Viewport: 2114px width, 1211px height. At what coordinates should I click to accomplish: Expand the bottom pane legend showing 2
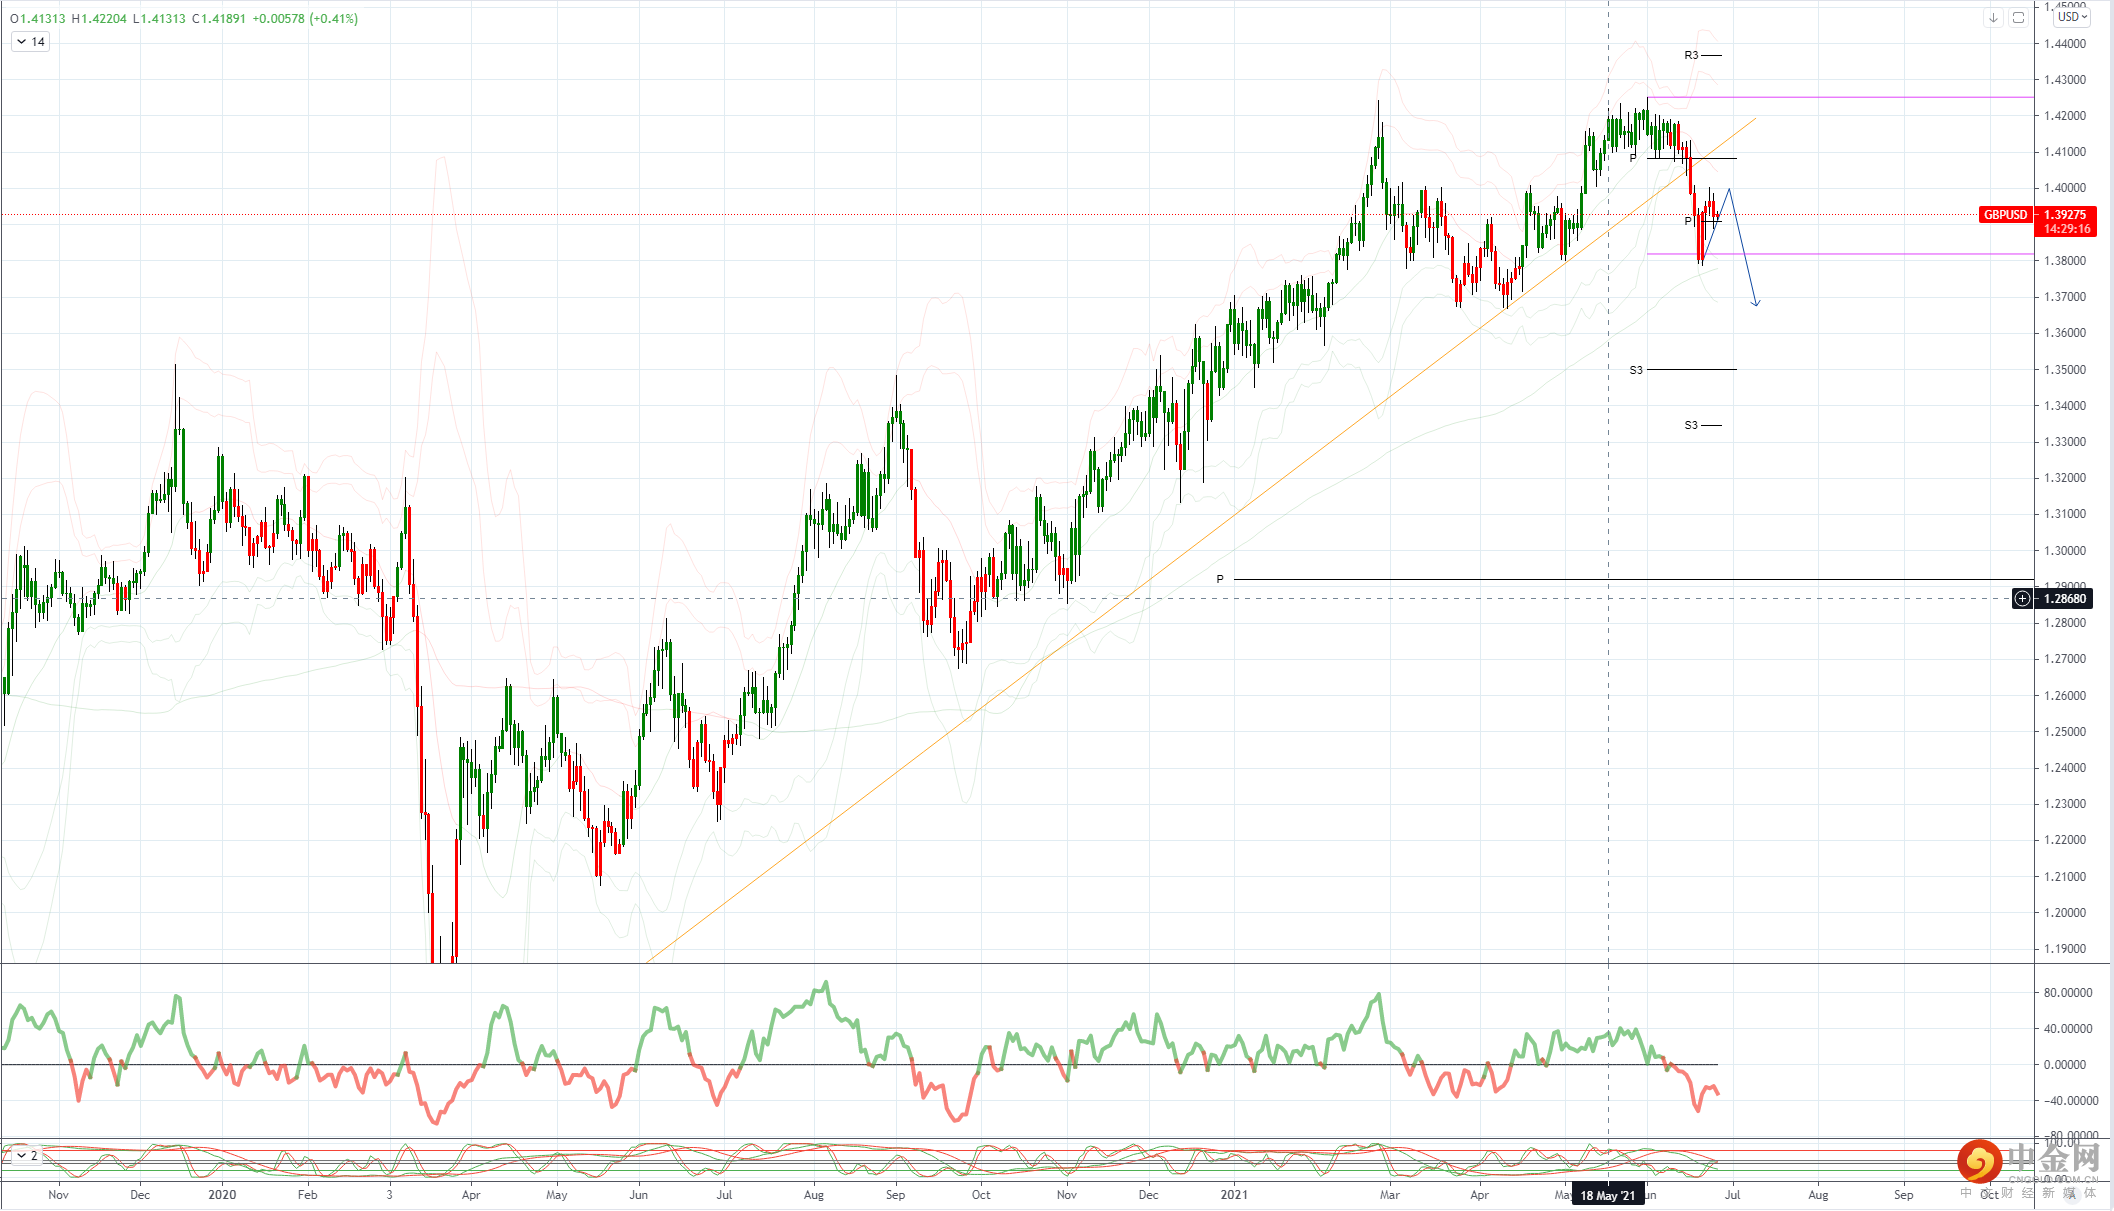coord(21,1155)
